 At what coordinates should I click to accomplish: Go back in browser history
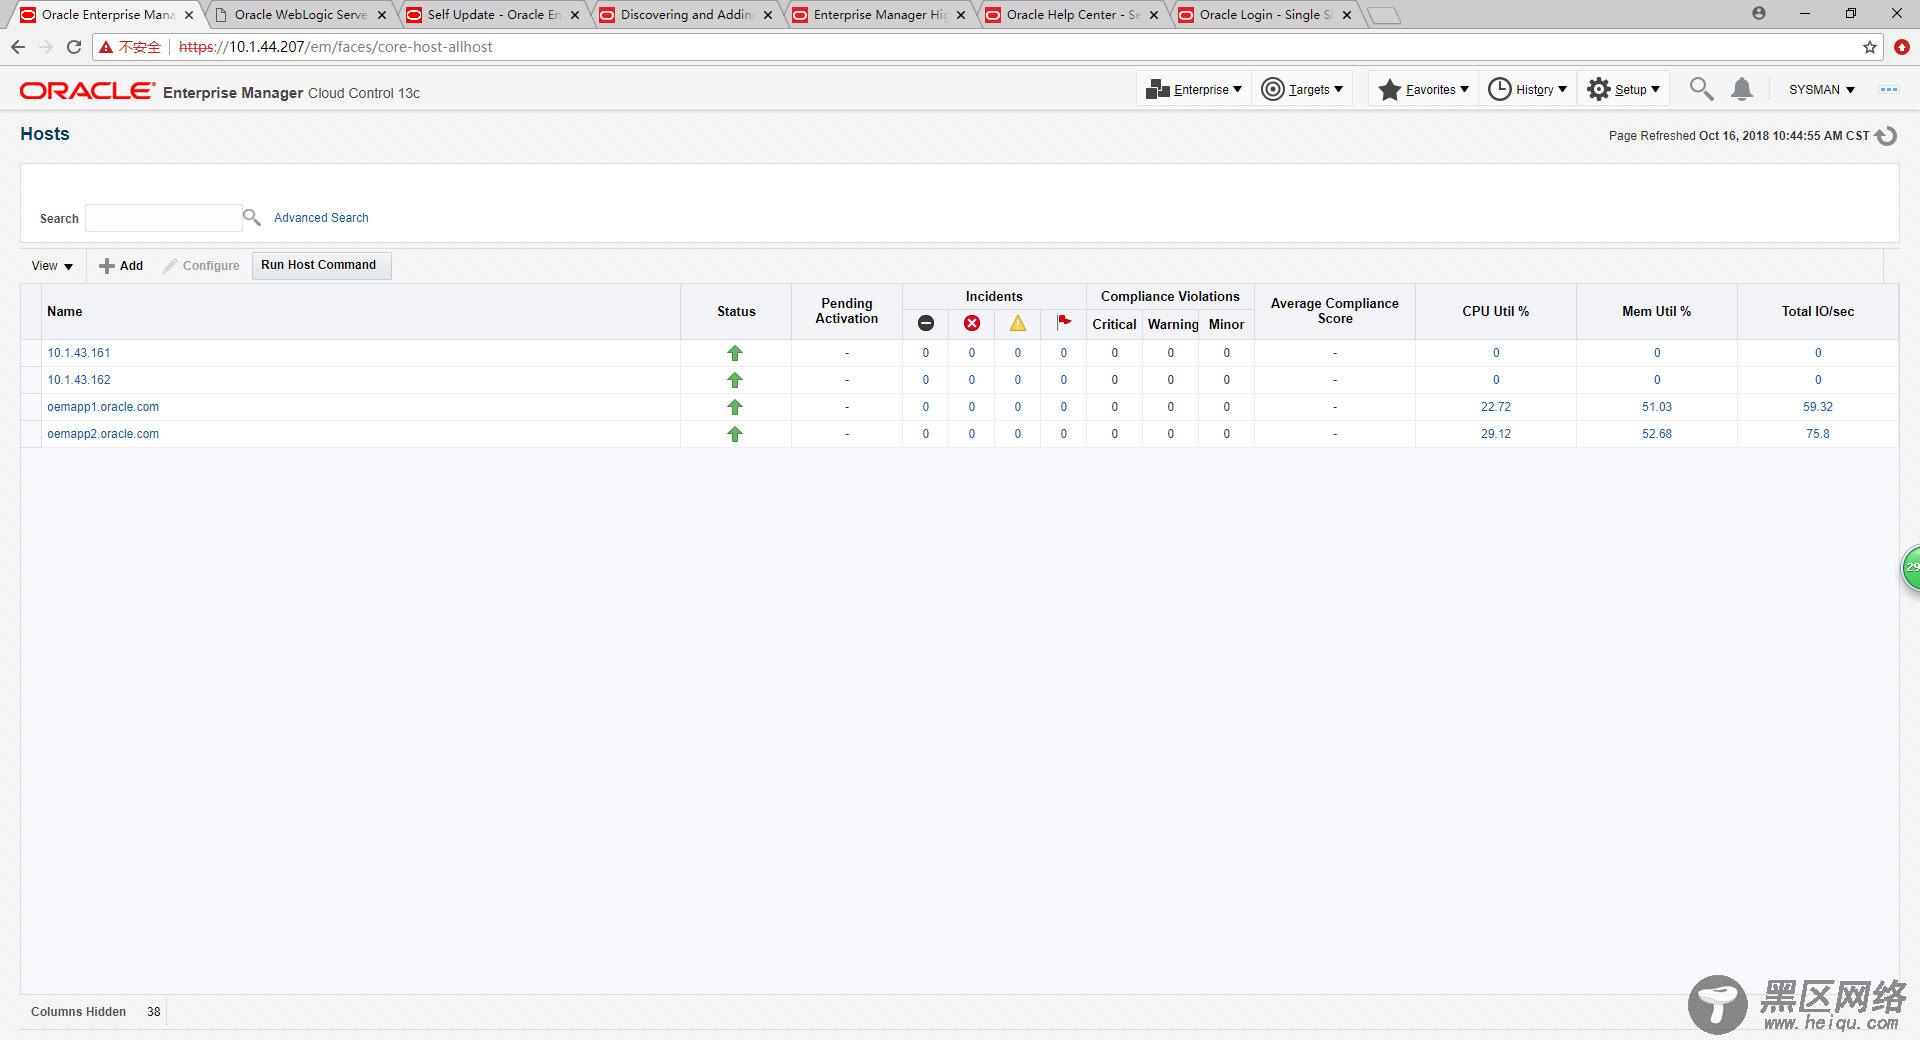point(18,47)
